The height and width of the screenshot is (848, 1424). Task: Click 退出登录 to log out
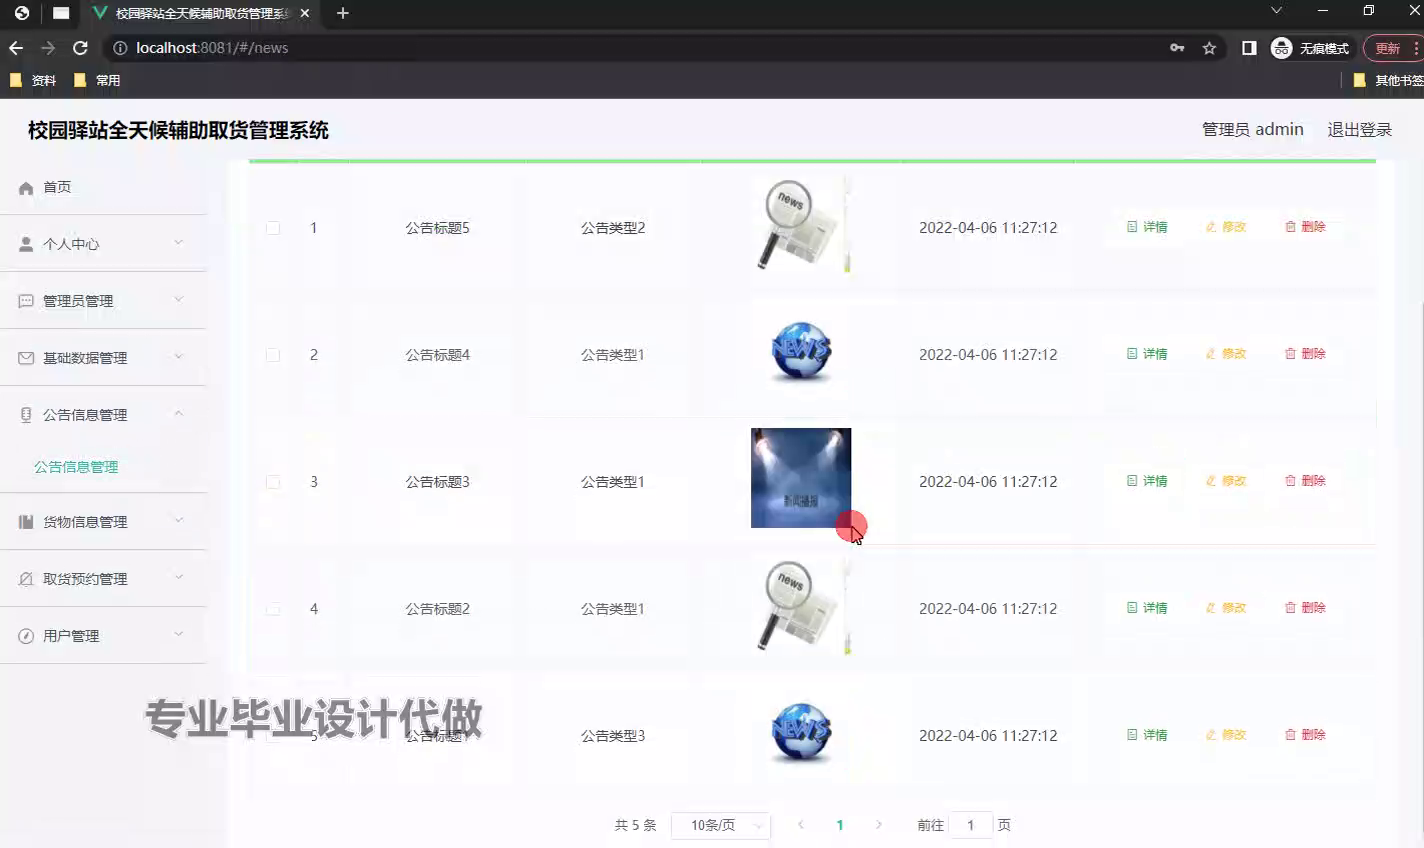point(1359,130)
